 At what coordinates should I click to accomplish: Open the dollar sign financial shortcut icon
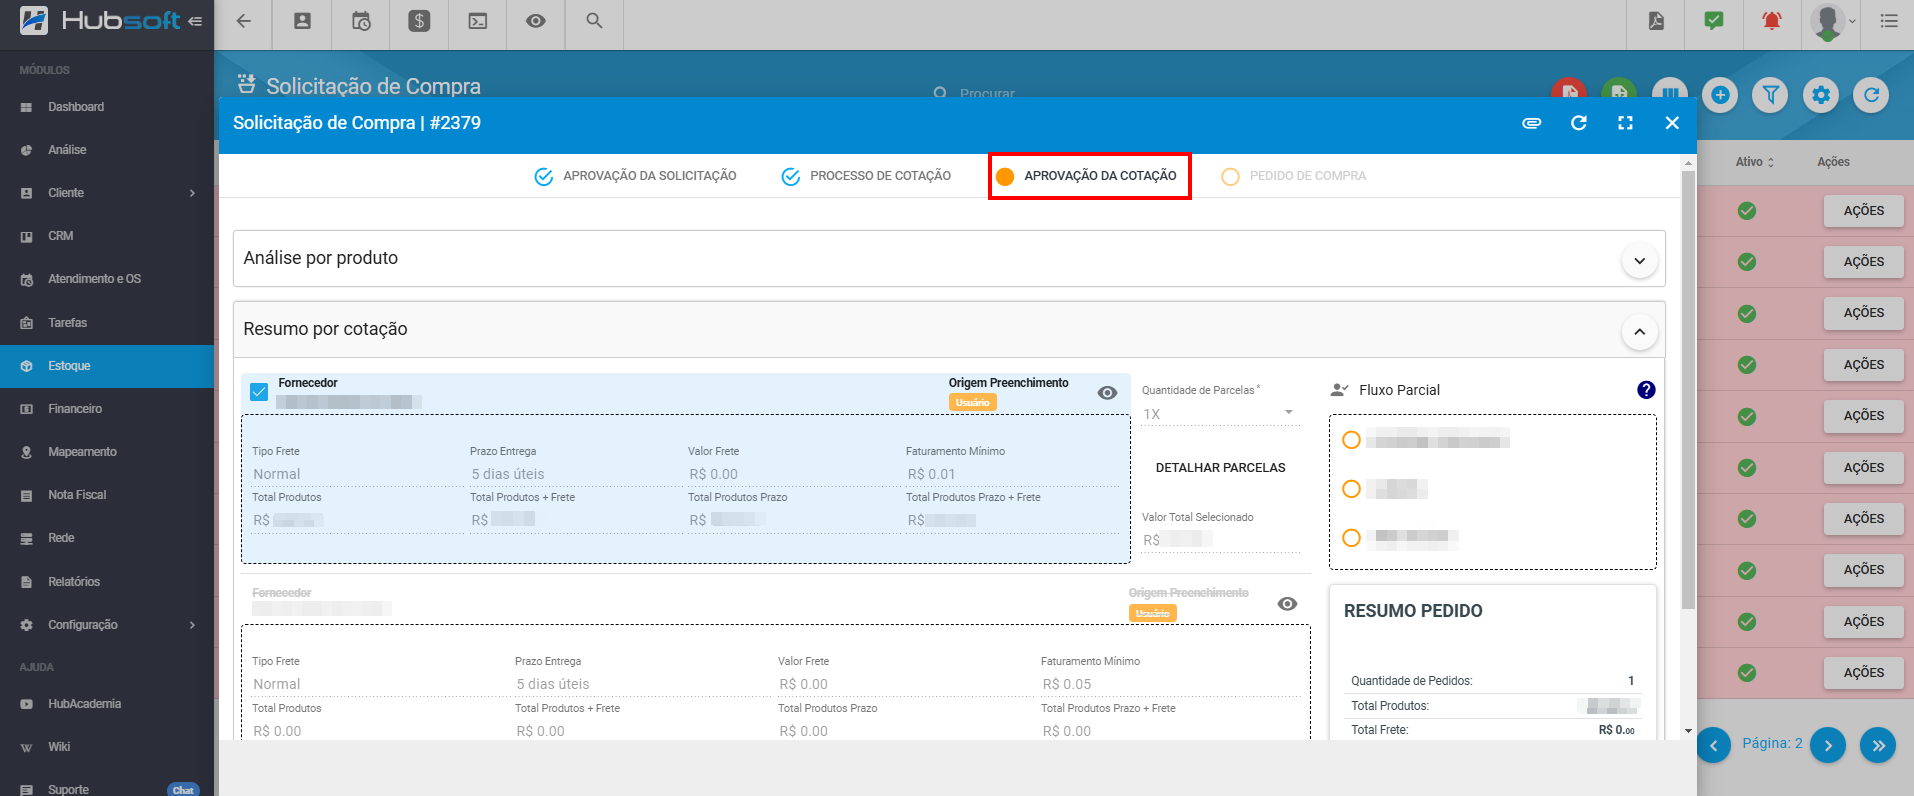pos(419,21)
